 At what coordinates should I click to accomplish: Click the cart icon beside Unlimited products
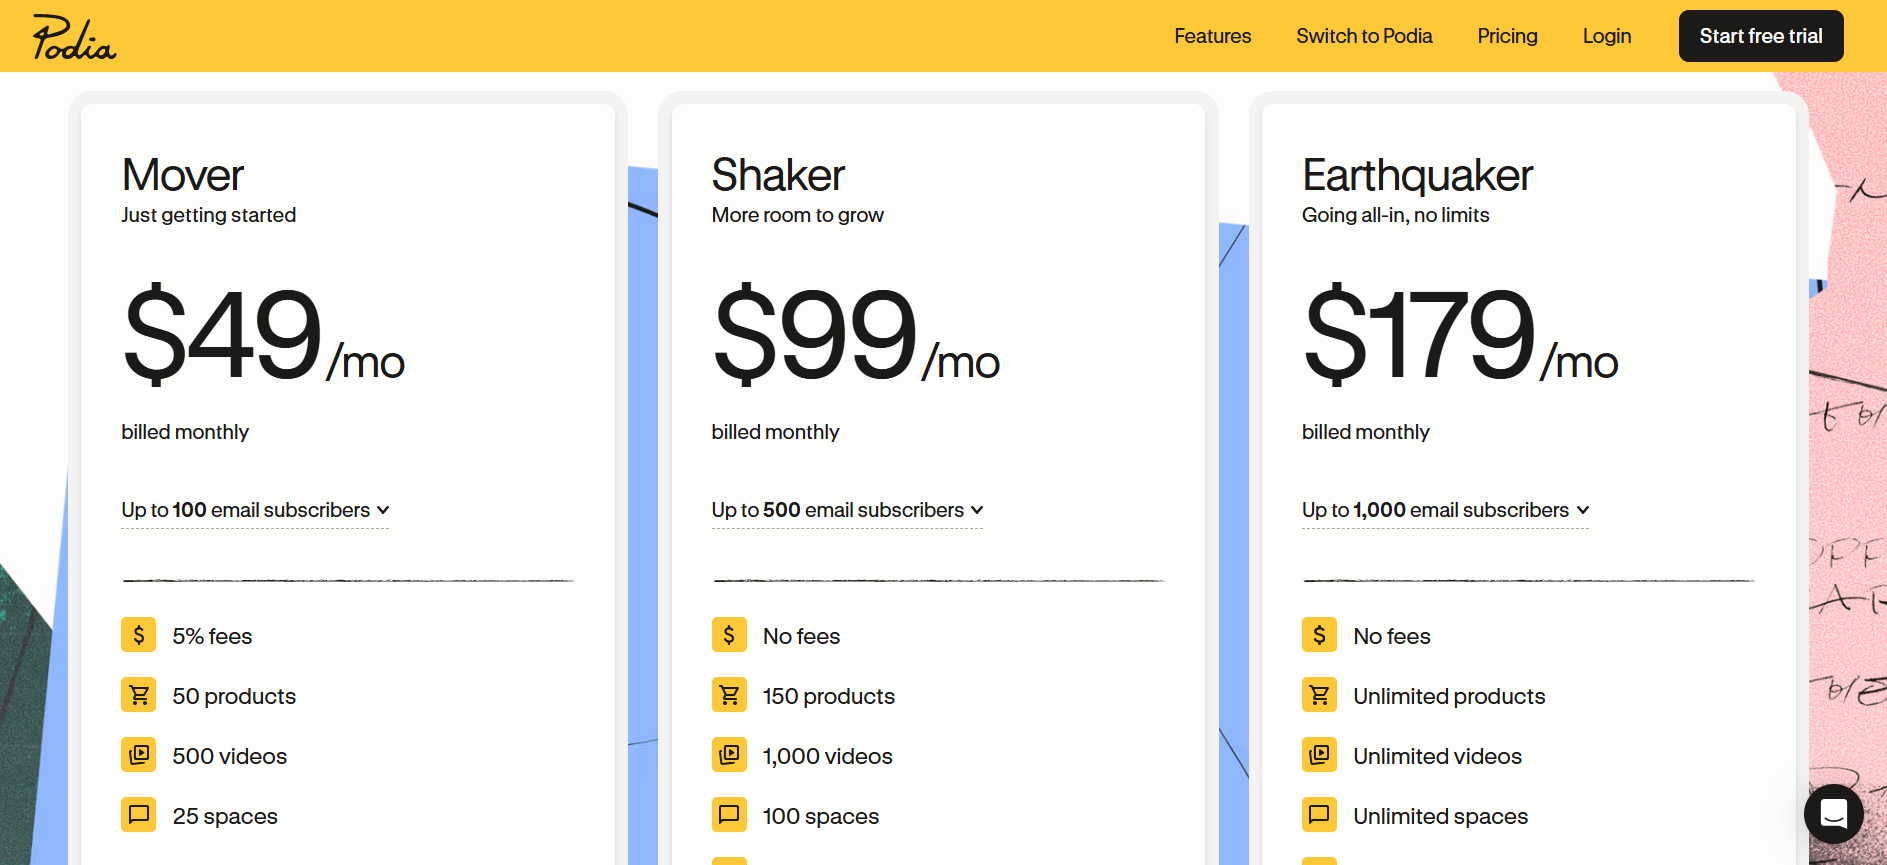pos(1319,695)
